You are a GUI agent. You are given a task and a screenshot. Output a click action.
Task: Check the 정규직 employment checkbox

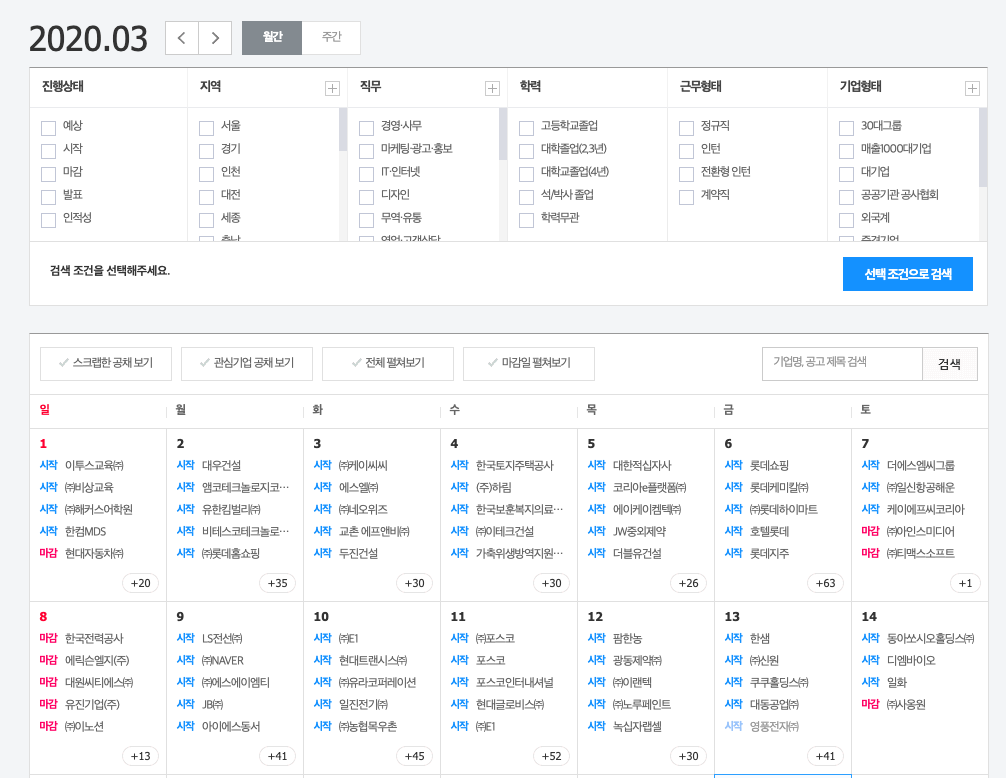tap(686, 128)
